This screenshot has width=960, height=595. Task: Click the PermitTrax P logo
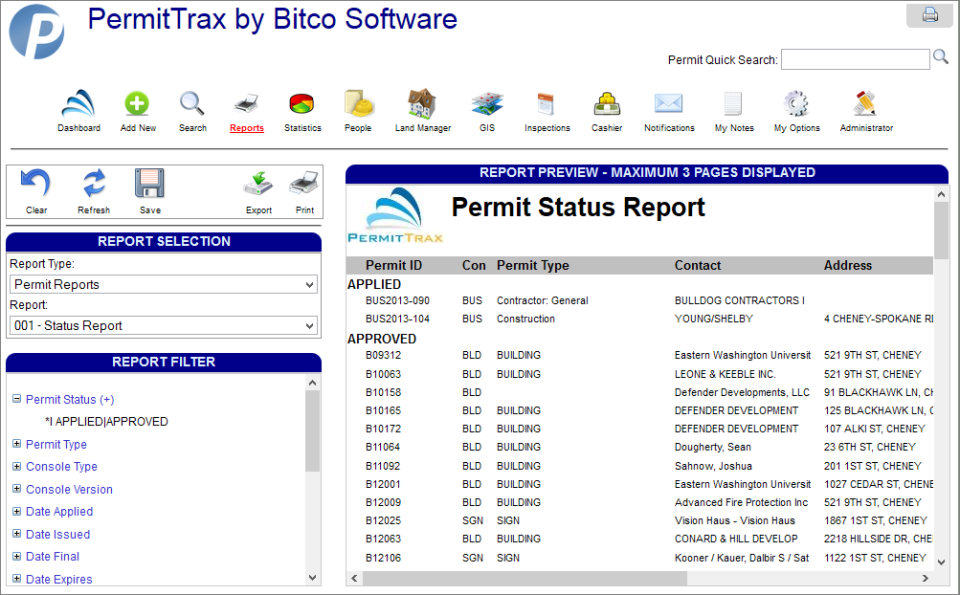(x=37, y=32)
